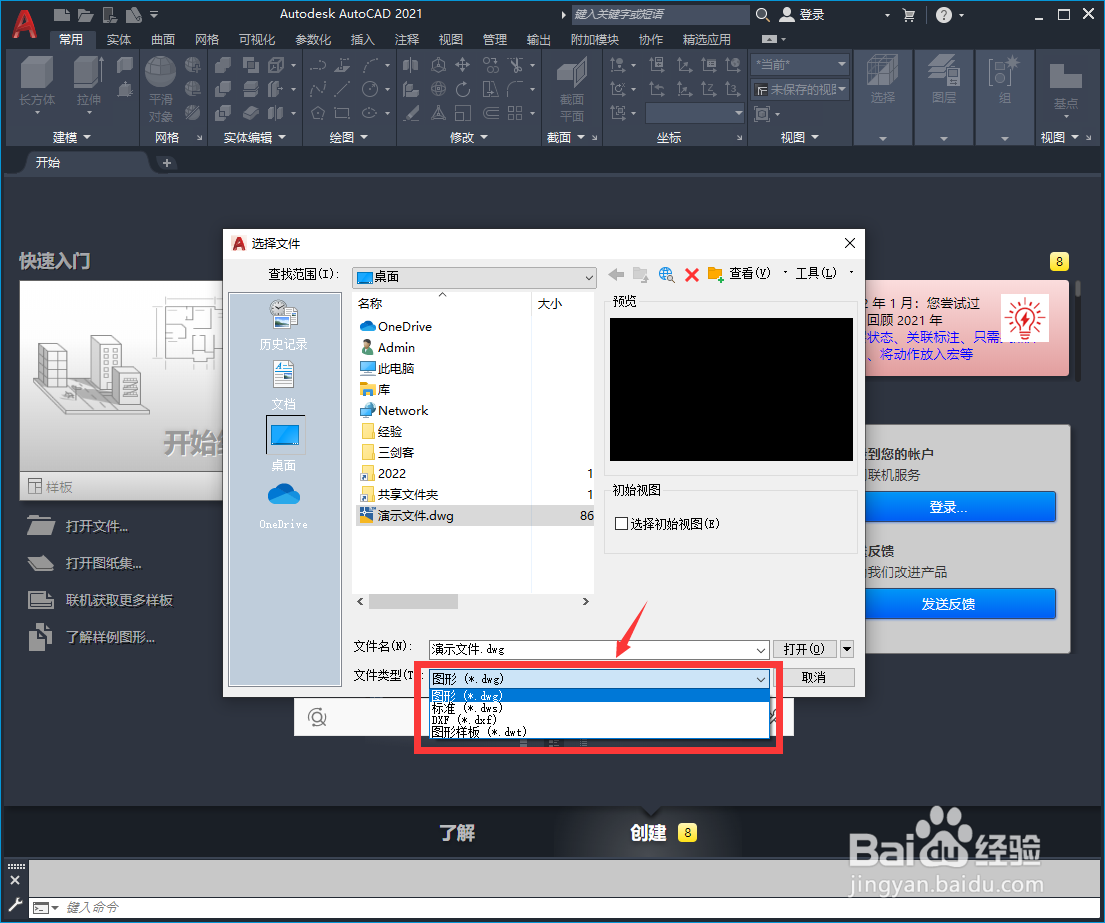Viewport: 1105px width, 923px height.
Task: Choose 标准 (*.dws) from file type list
Action: coord(599,708)
